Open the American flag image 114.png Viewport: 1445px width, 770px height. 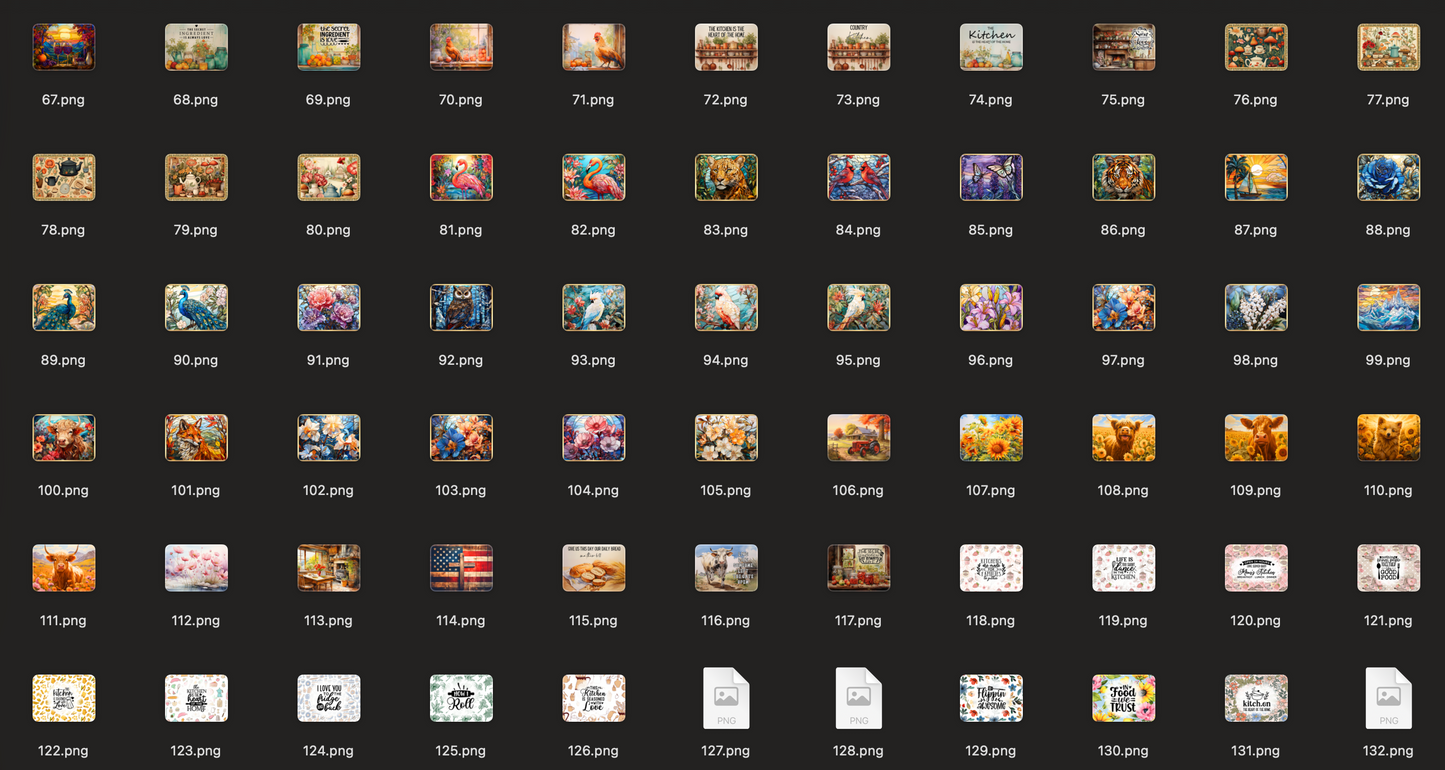[461, 567]
